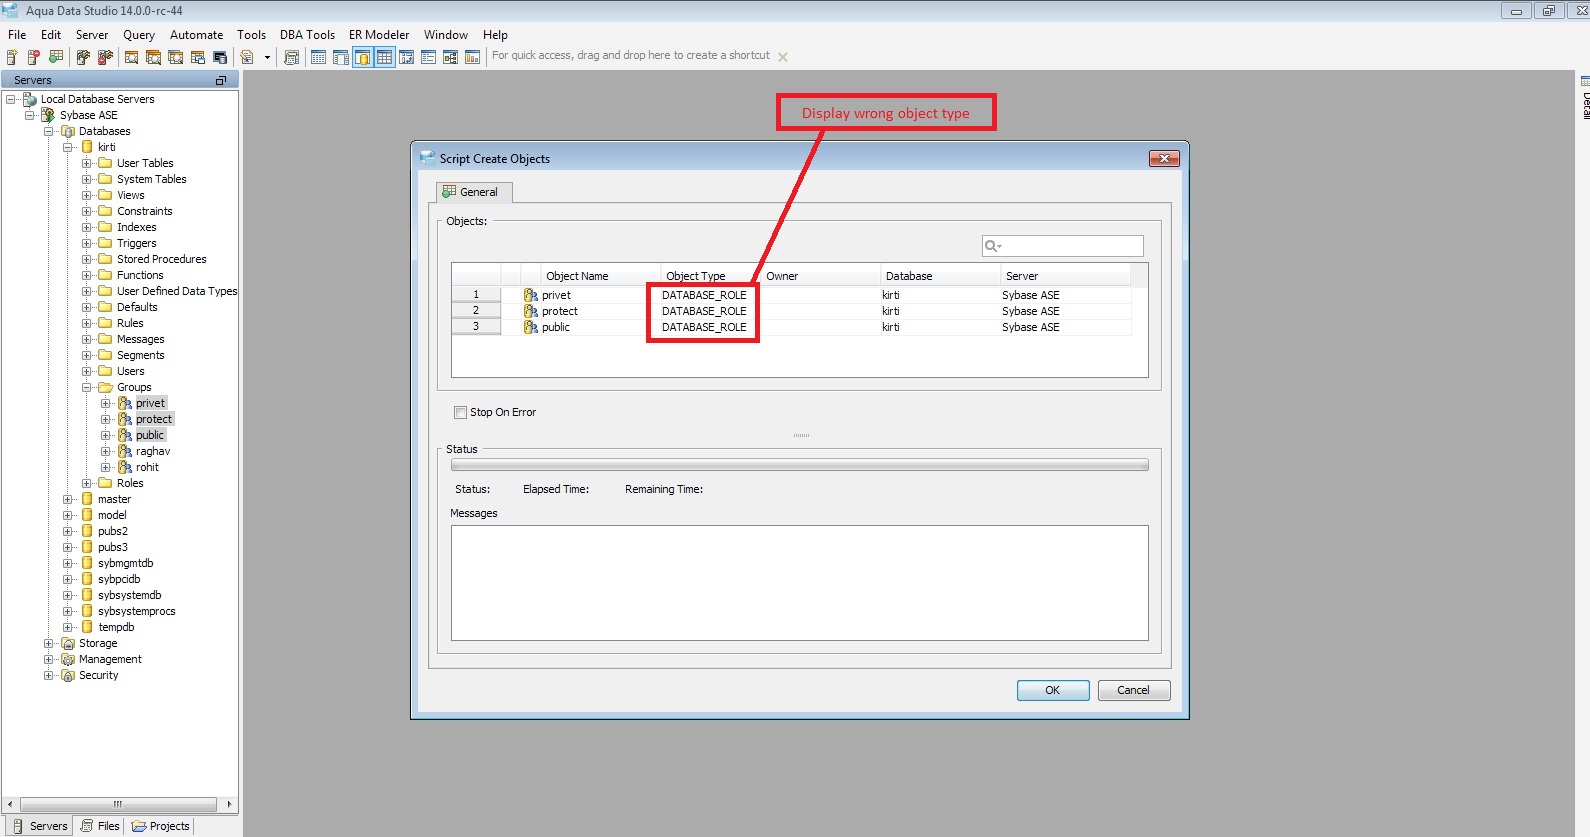Click the privet group icon in the tree
The height and width of the screenshot is (837, 1590).
(125, 403)
